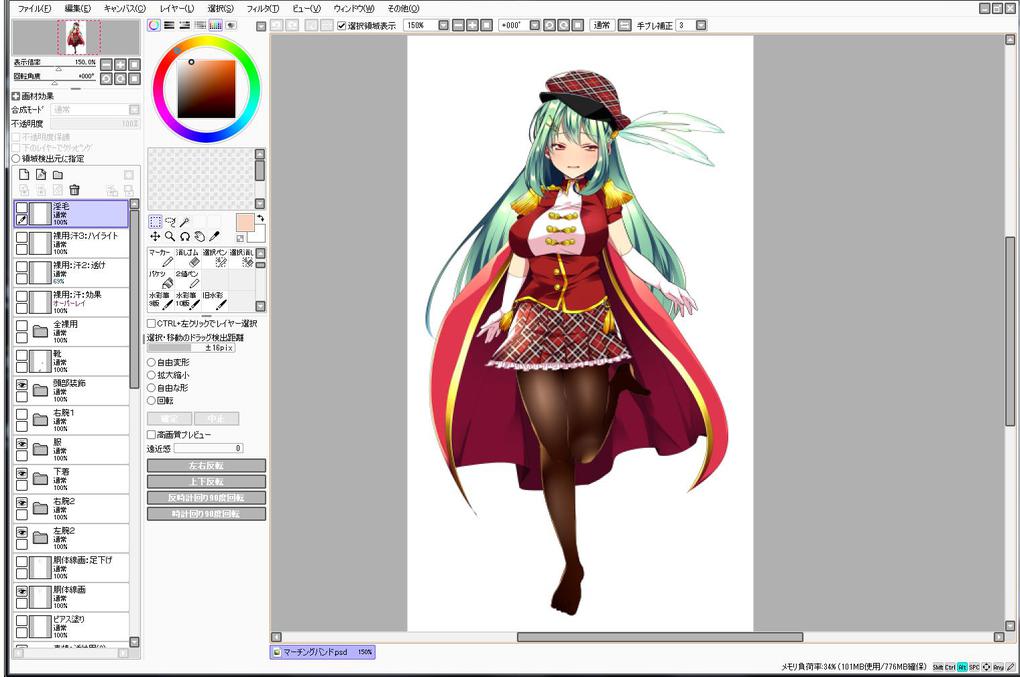
Task: Show the color wheel panel
Action: [154, 25]
